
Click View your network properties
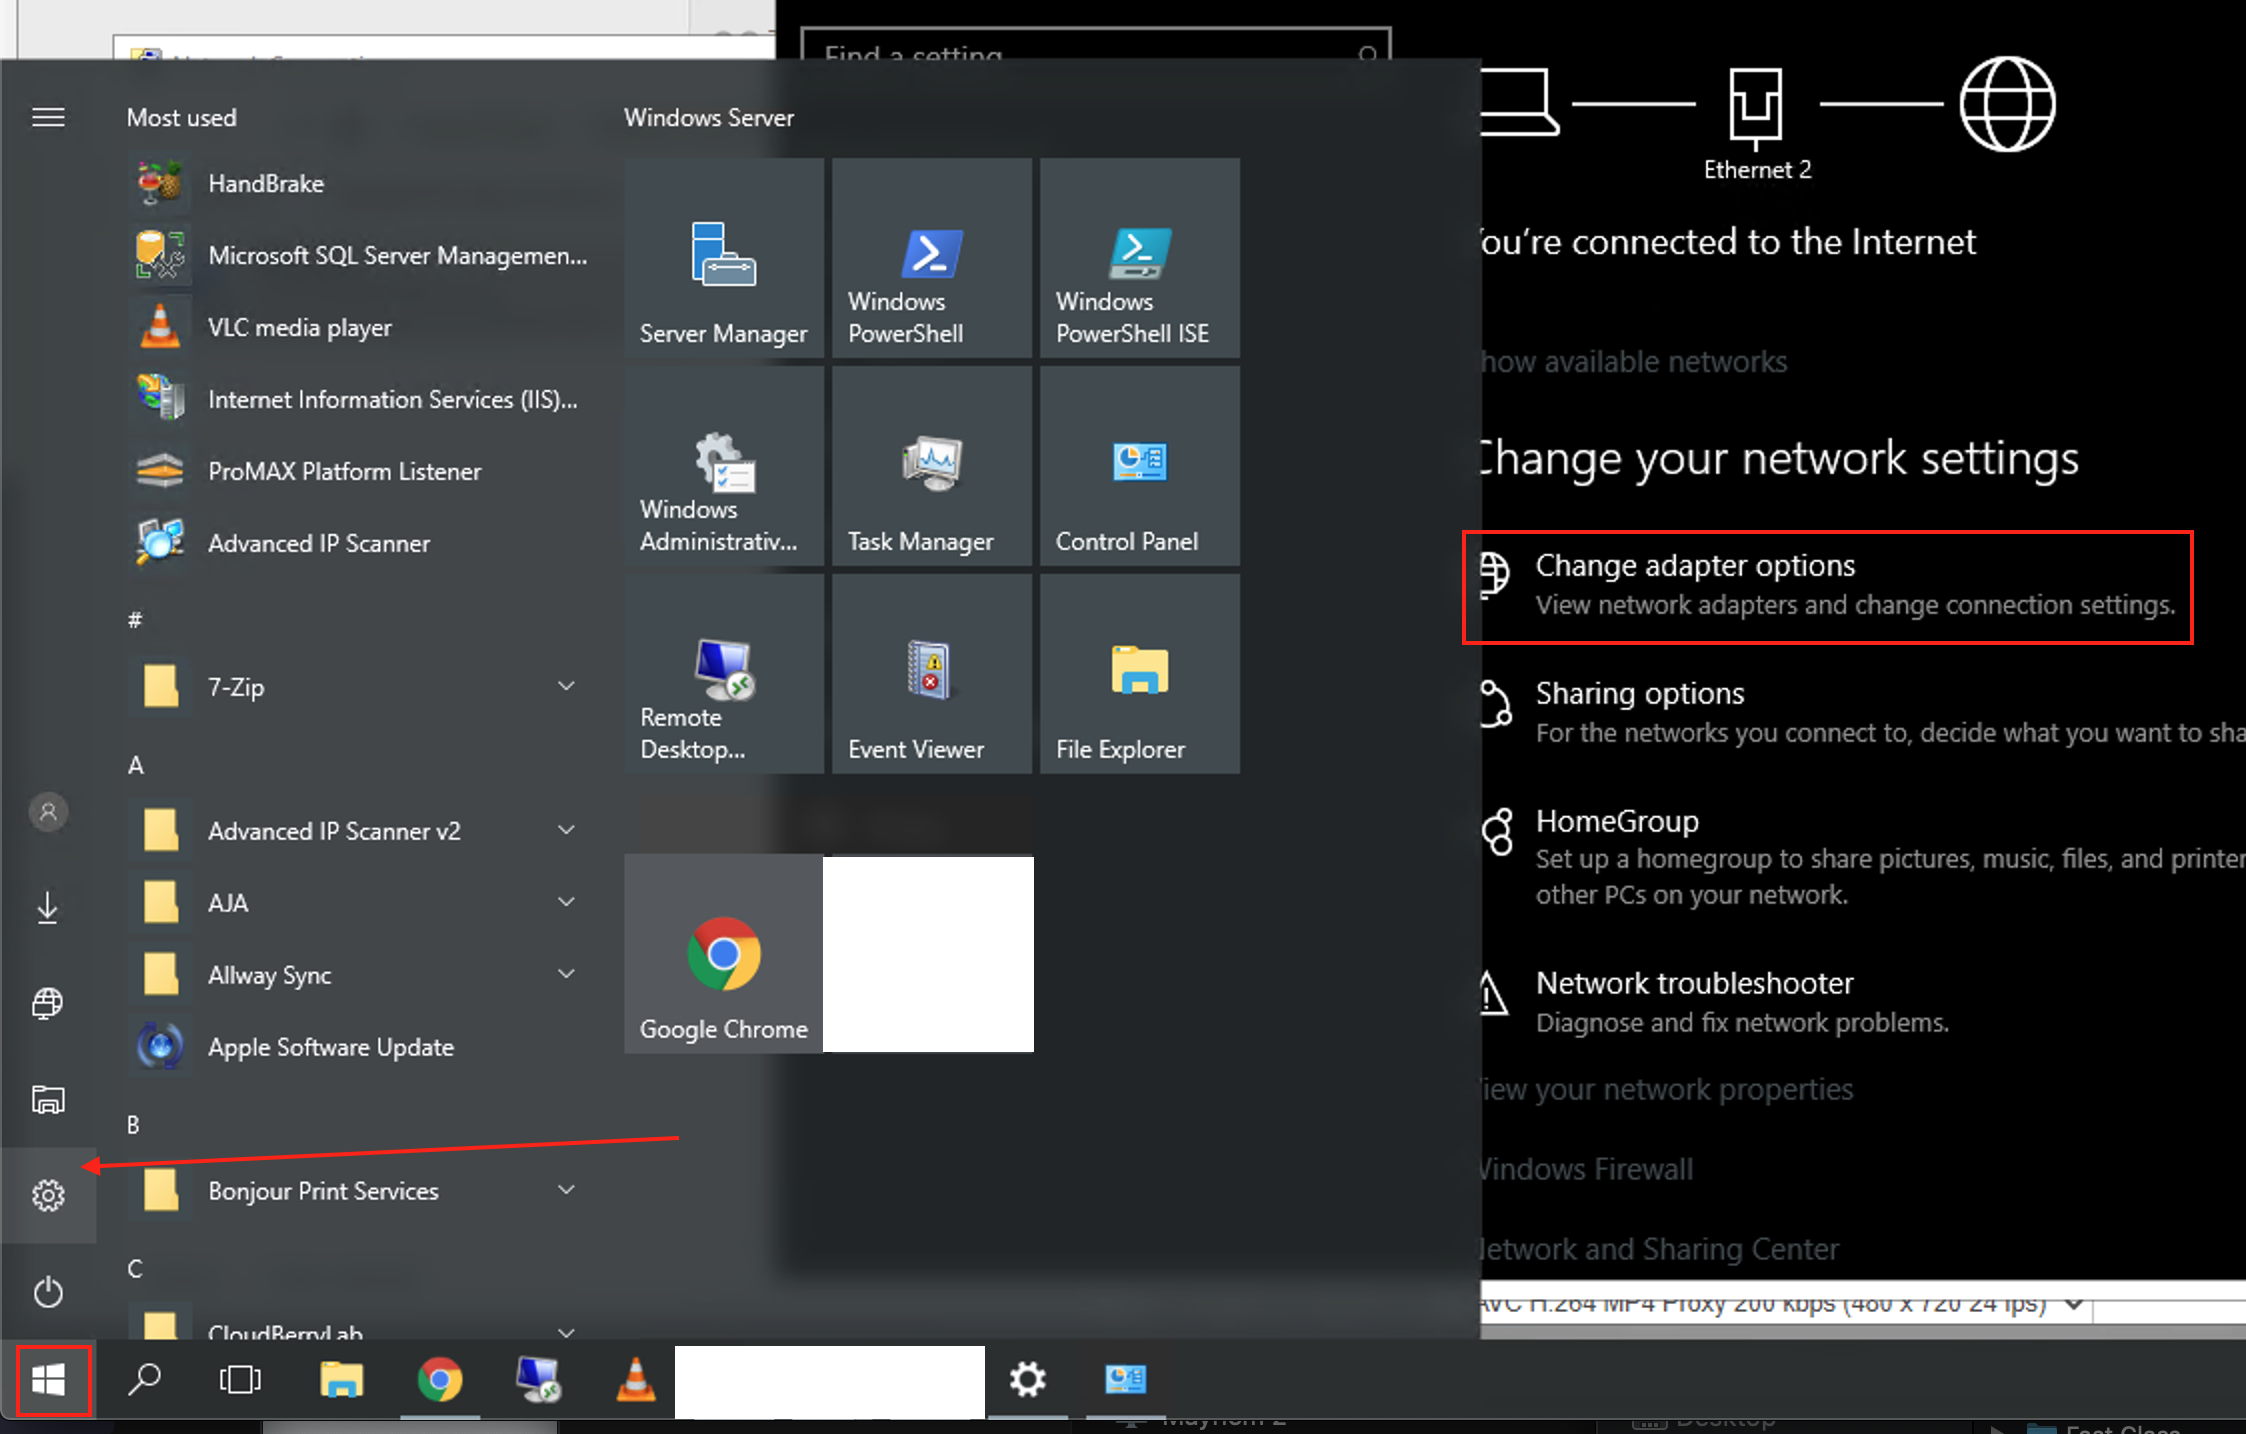click(1667, 1089)
